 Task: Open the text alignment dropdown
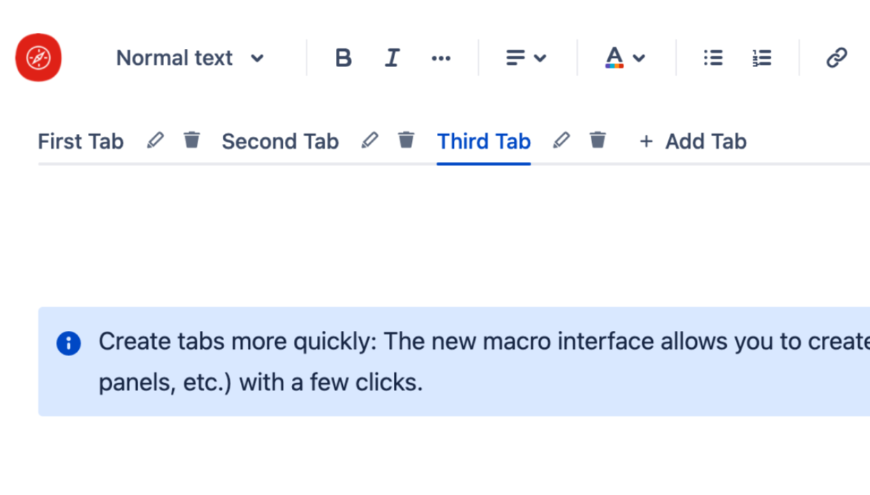point(526,58)
